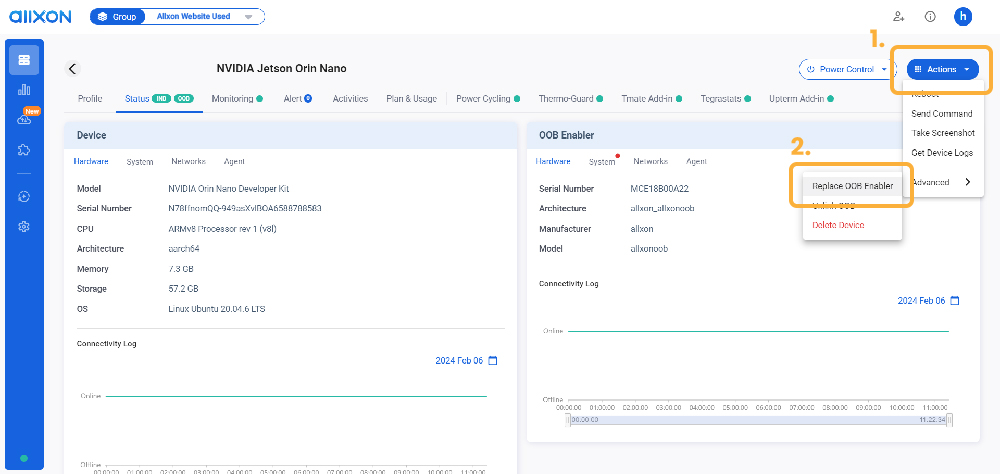
Task: Click right handle of OOB Enabler time range slider
Action: pos(950,420)
